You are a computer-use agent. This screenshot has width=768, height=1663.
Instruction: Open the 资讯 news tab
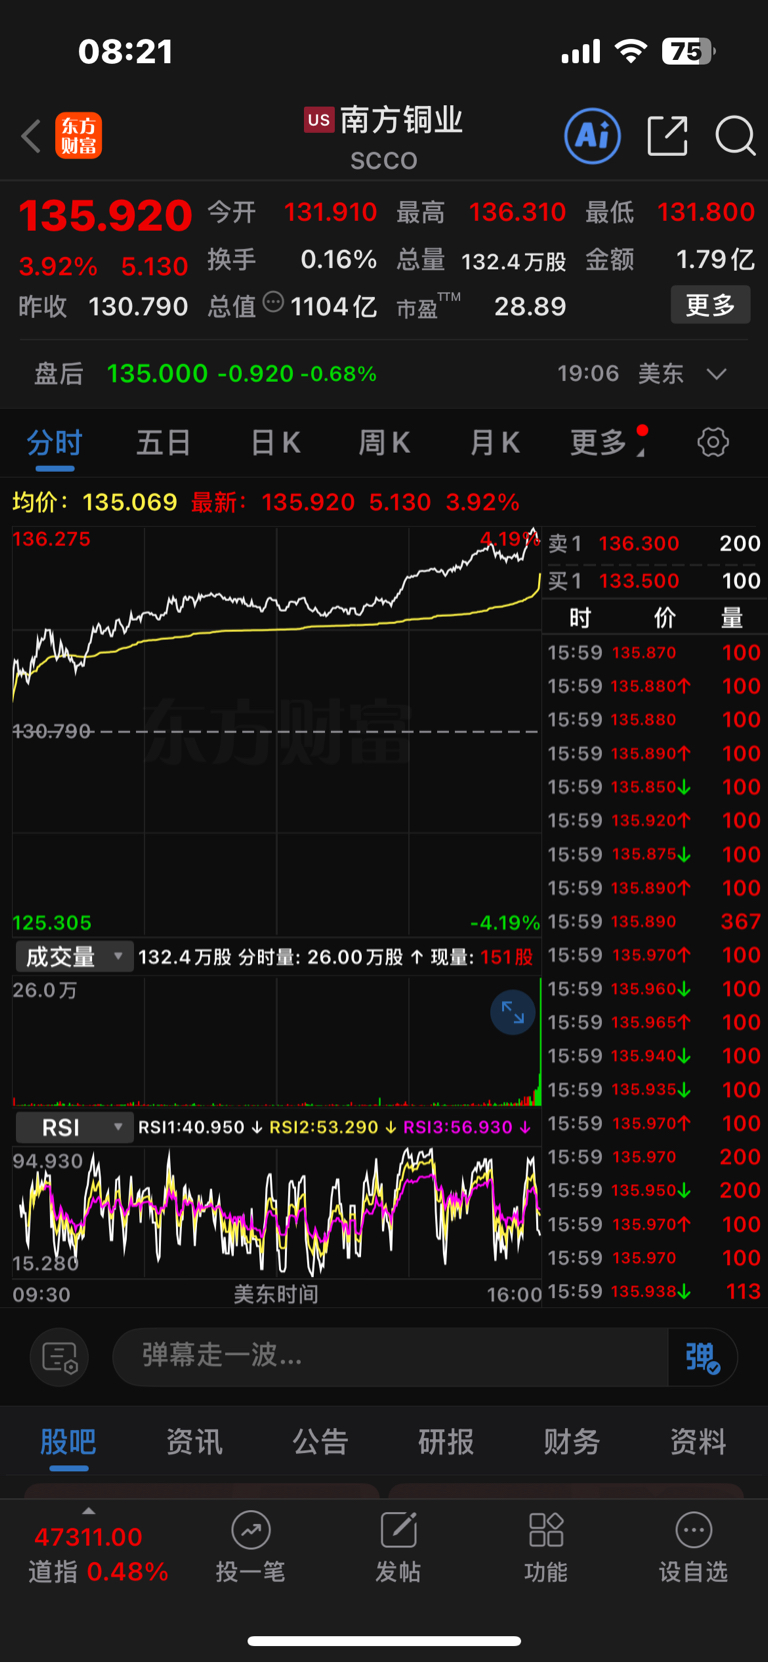point(194,1442)
